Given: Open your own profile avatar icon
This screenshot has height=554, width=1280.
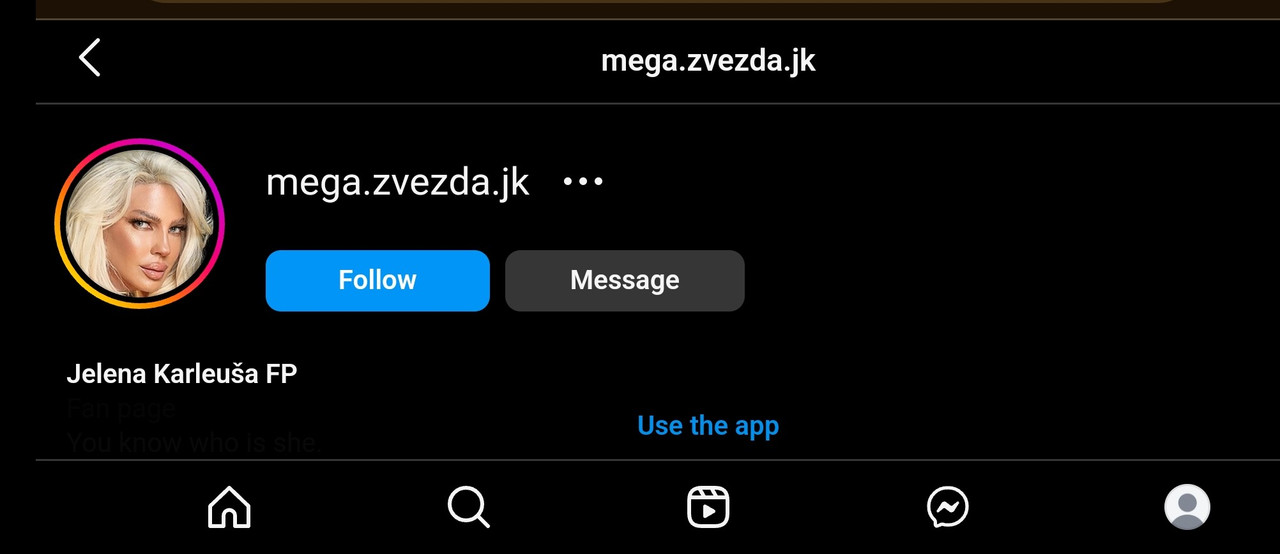Looking at the screenshot, I should [1187, 507].
